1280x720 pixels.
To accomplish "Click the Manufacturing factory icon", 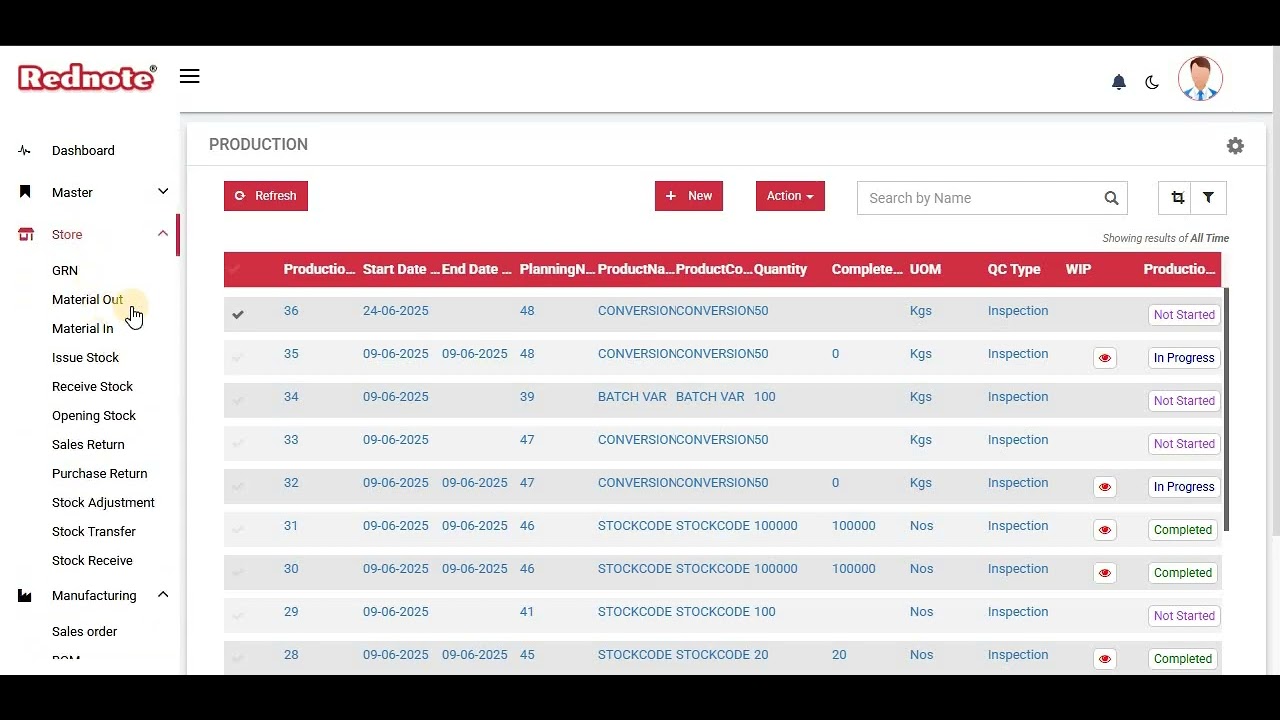I will click(x=25, y=596).
